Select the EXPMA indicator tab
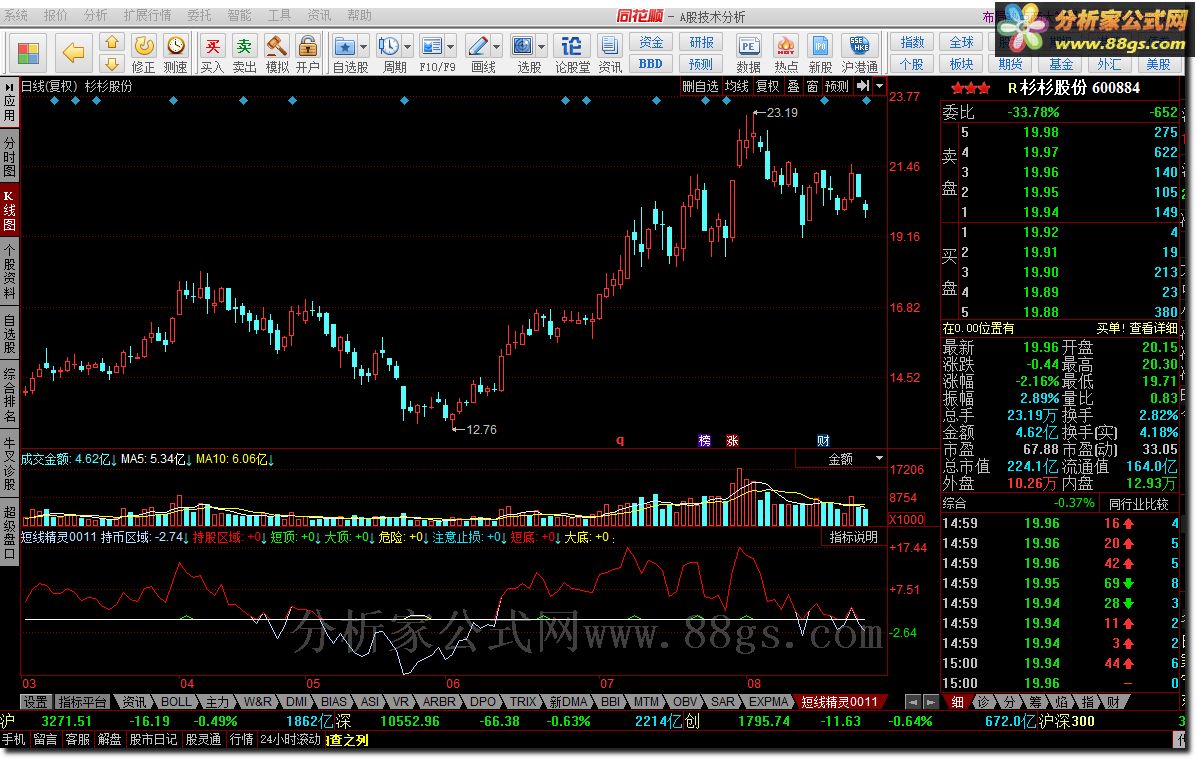 (768, 702)
